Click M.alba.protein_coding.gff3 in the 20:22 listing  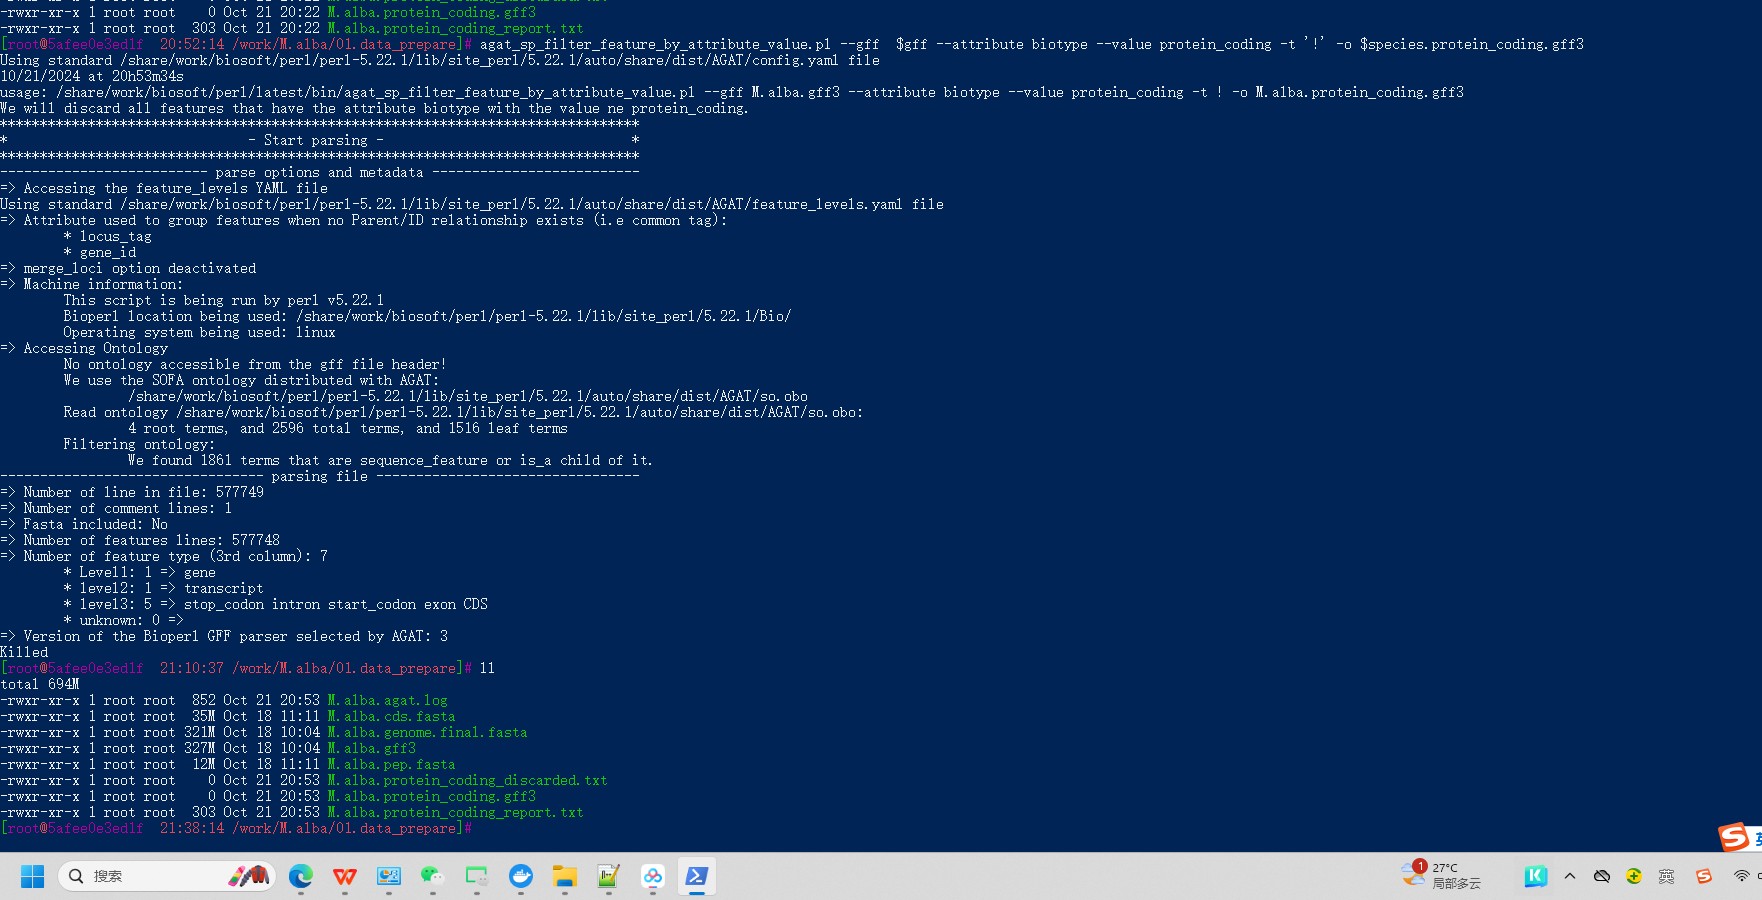click(432, 13)
